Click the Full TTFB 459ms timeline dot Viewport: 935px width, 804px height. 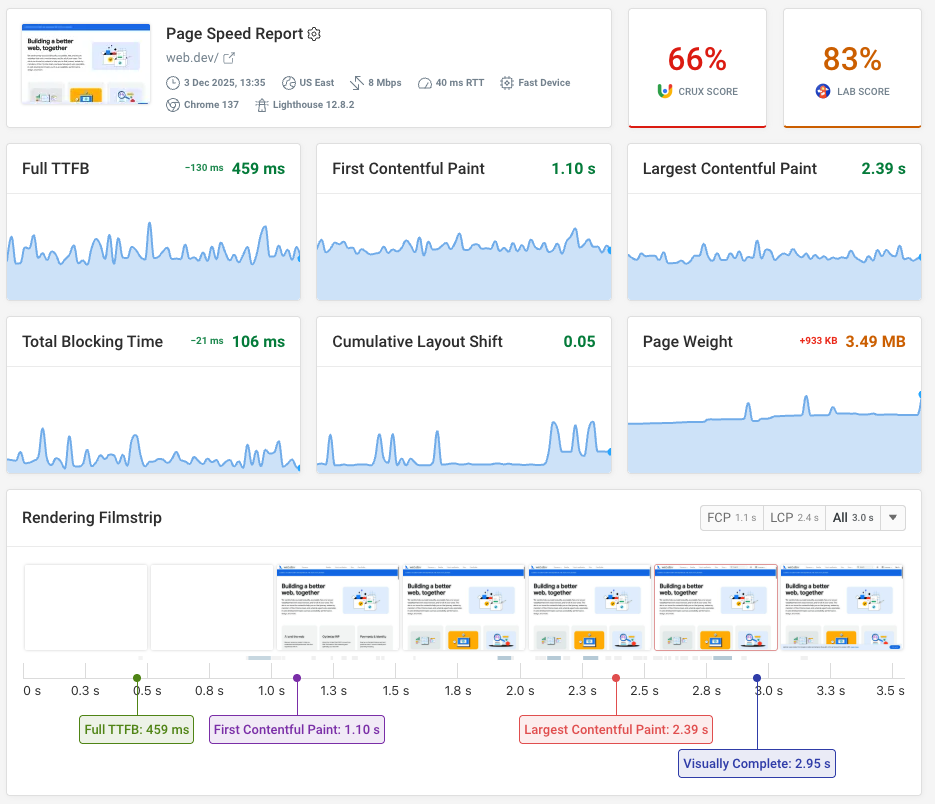(136, 678)
